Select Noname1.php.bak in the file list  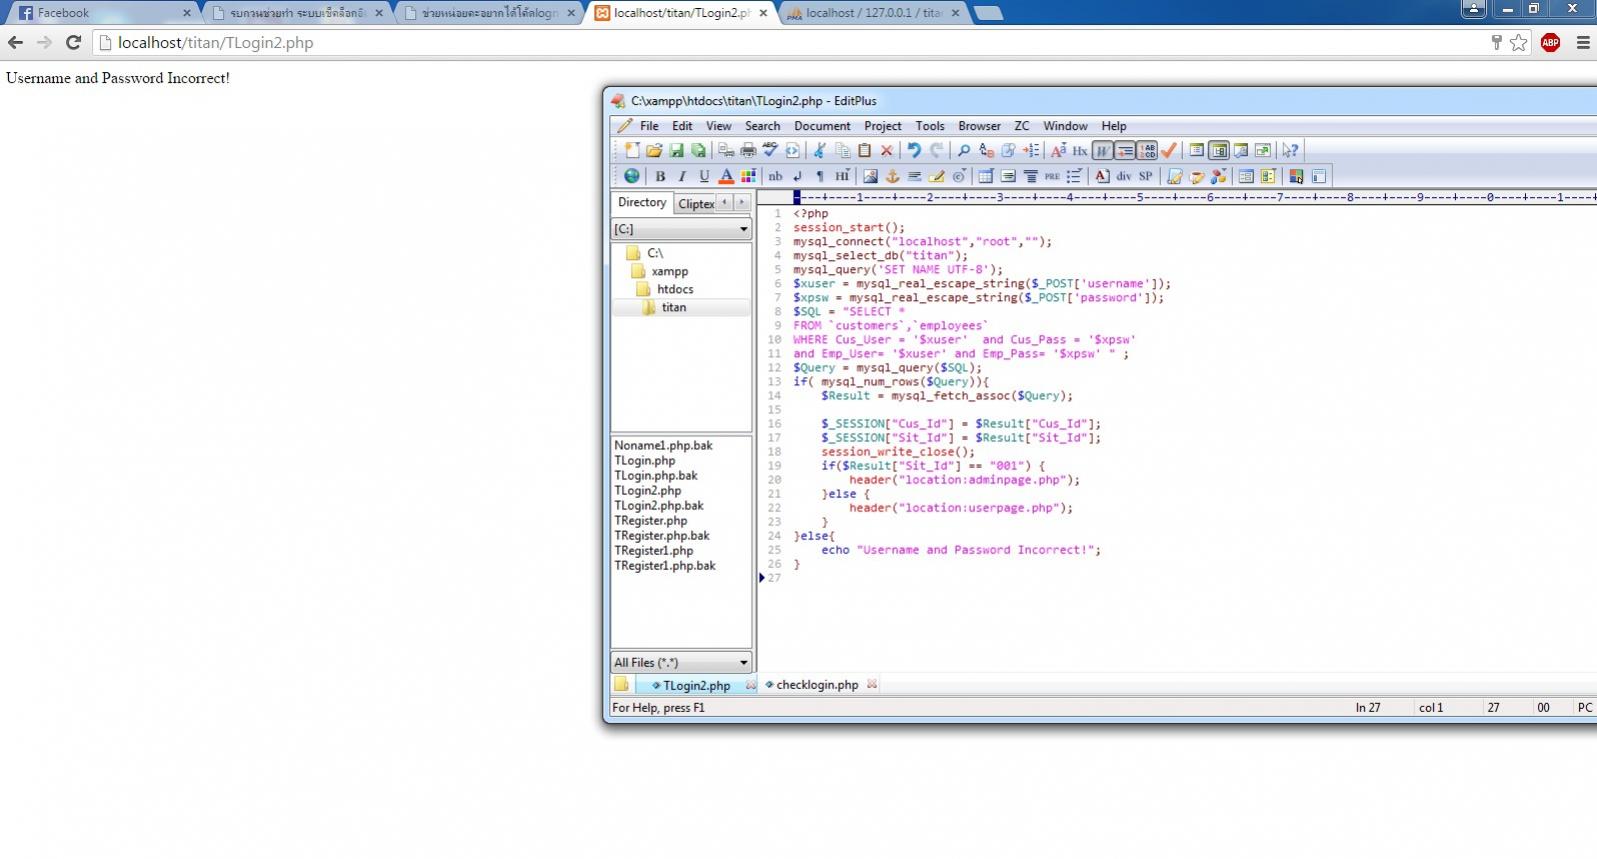tap(664, 446)
